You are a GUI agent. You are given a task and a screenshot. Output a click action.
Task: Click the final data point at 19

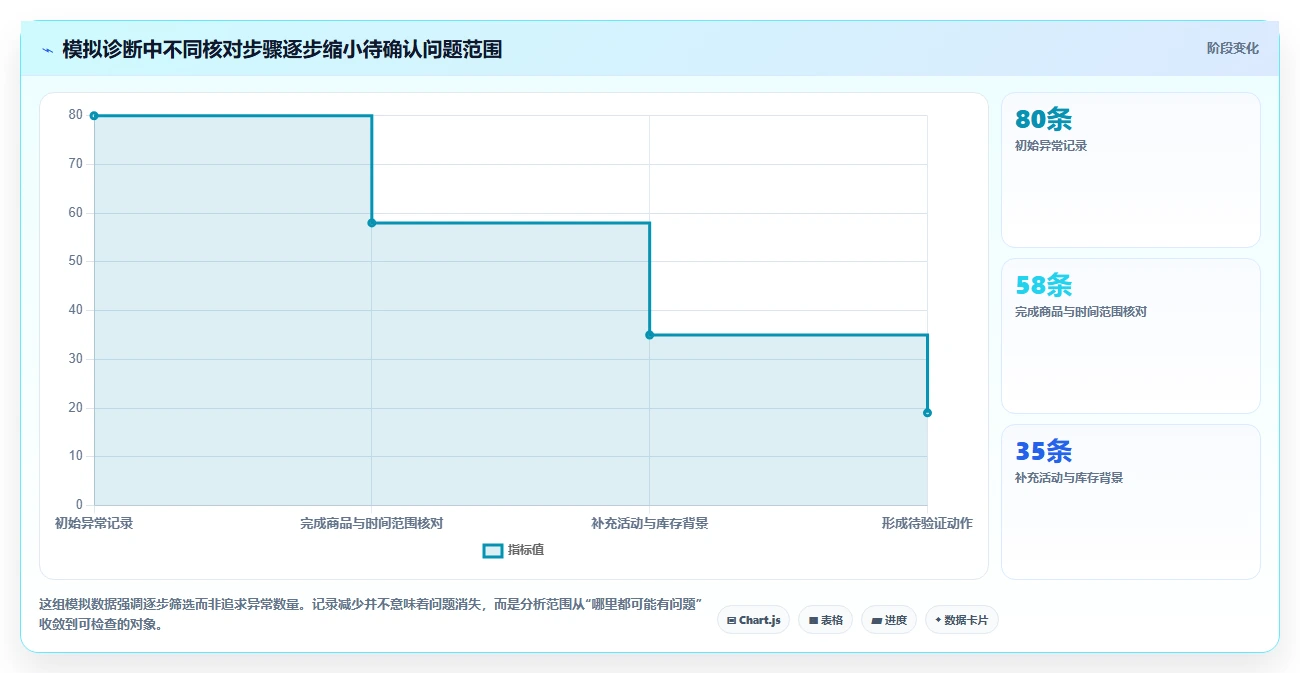(x=927, y=413)
